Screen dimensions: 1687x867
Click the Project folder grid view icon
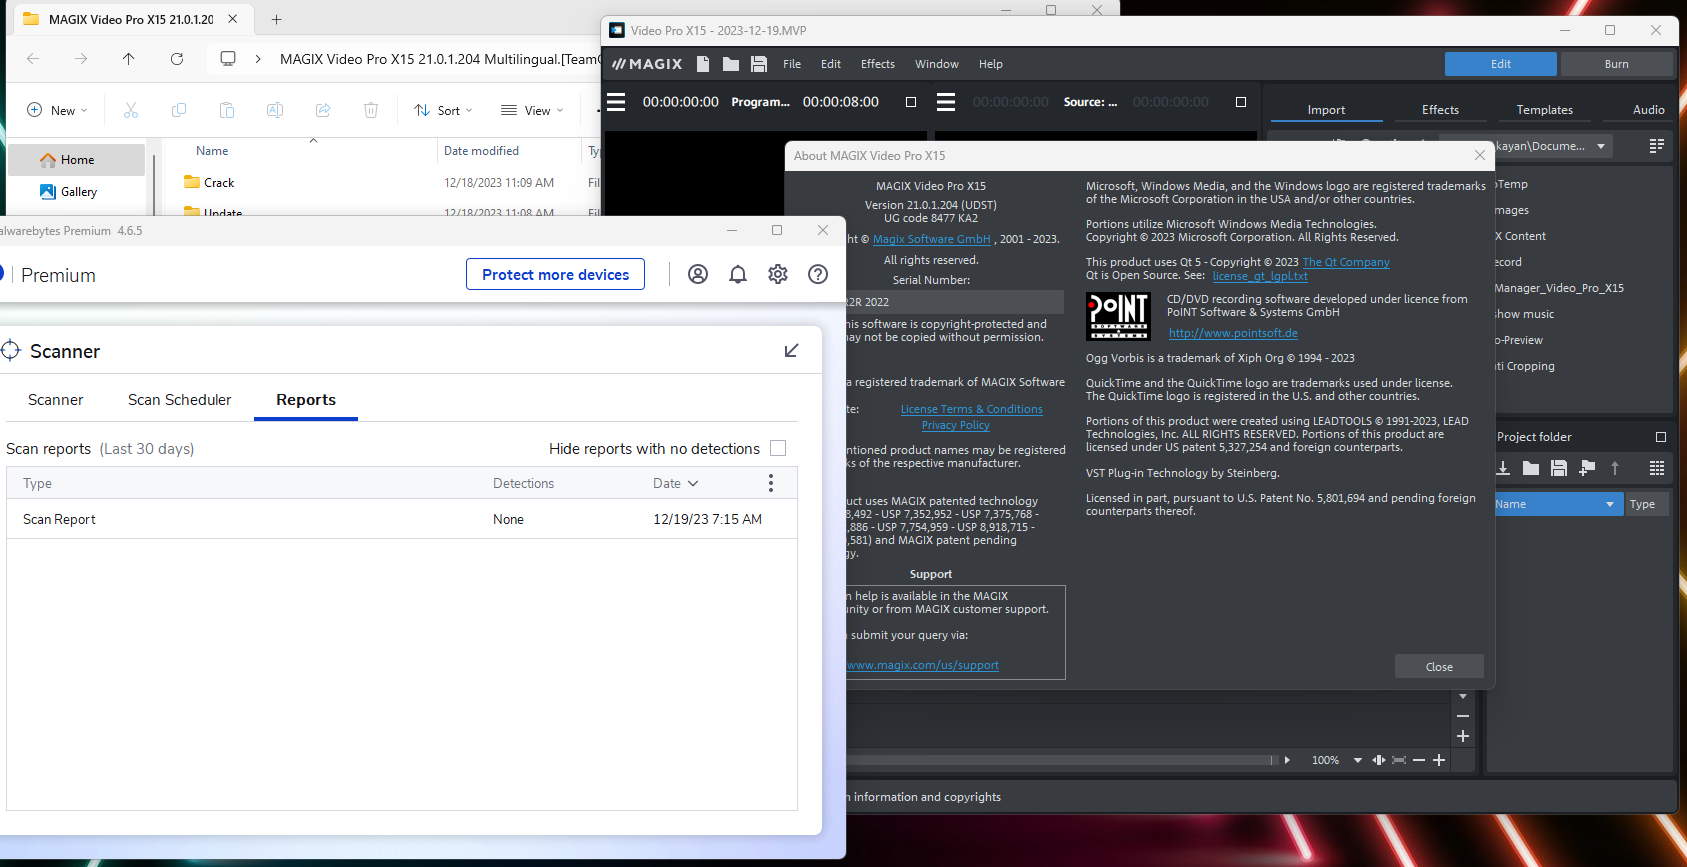[1657, 468]
